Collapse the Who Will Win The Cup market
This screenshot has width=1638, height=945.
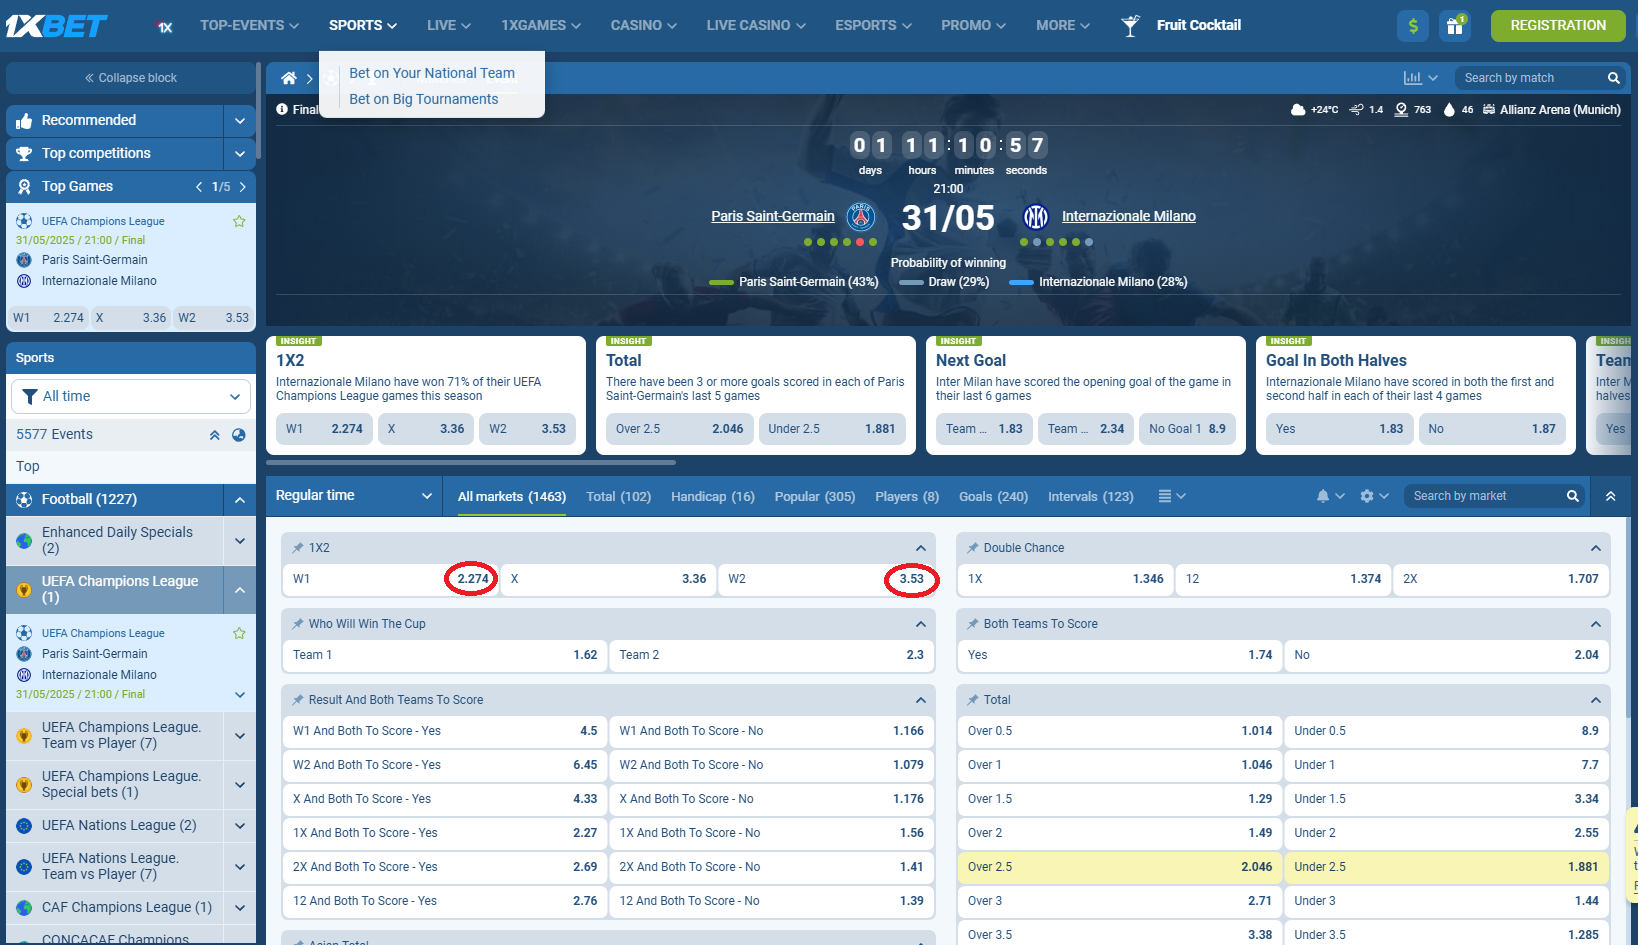[920, 624]
